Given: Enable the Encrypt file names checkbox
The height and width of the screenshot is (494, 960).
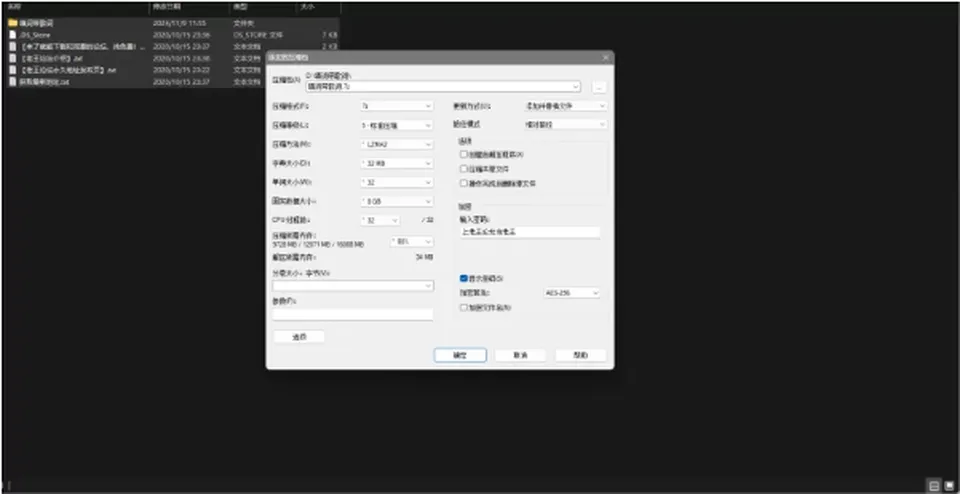Looking at the screenshot, I should (464, 307).
